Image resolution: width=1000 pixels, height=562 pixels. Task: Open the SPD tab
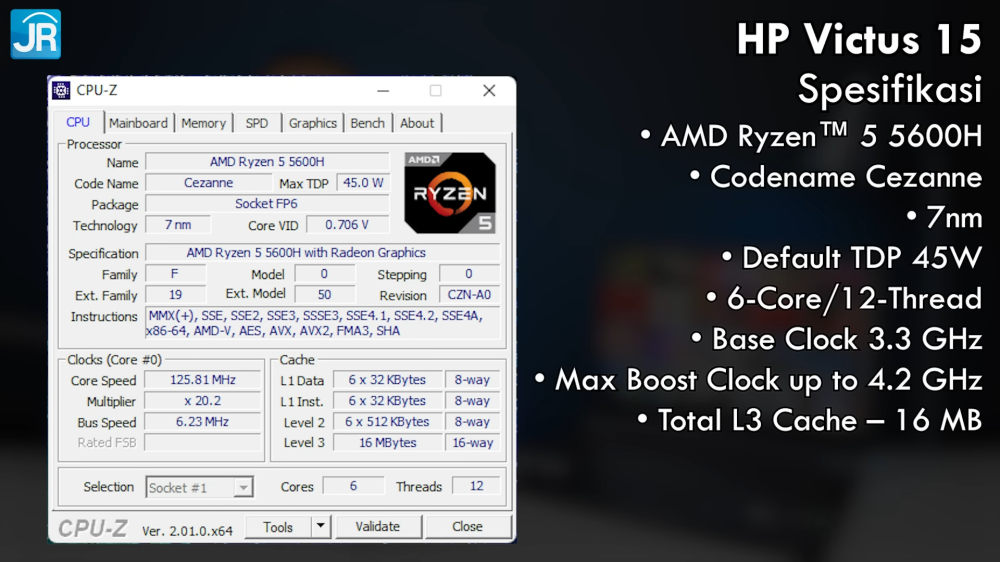(257, 123)
